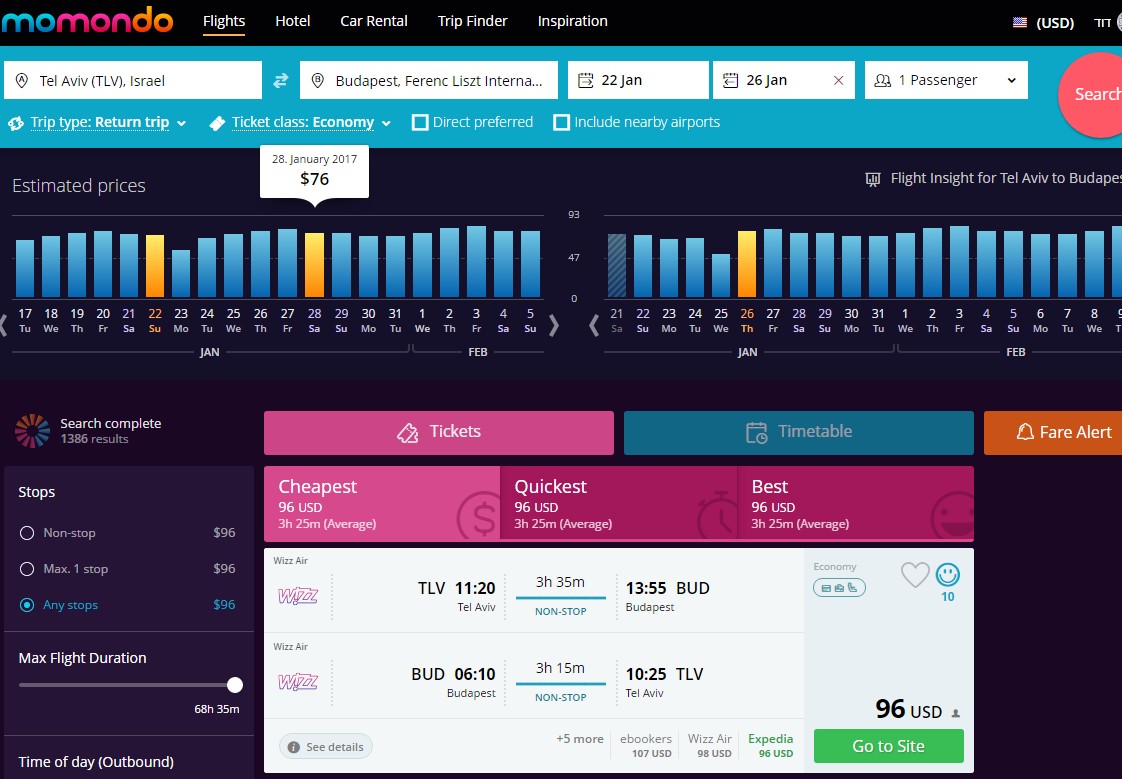Show next dates in outbound price chart
The height and width of the screenshot is (779, 1122).
[x=553, y=325]
